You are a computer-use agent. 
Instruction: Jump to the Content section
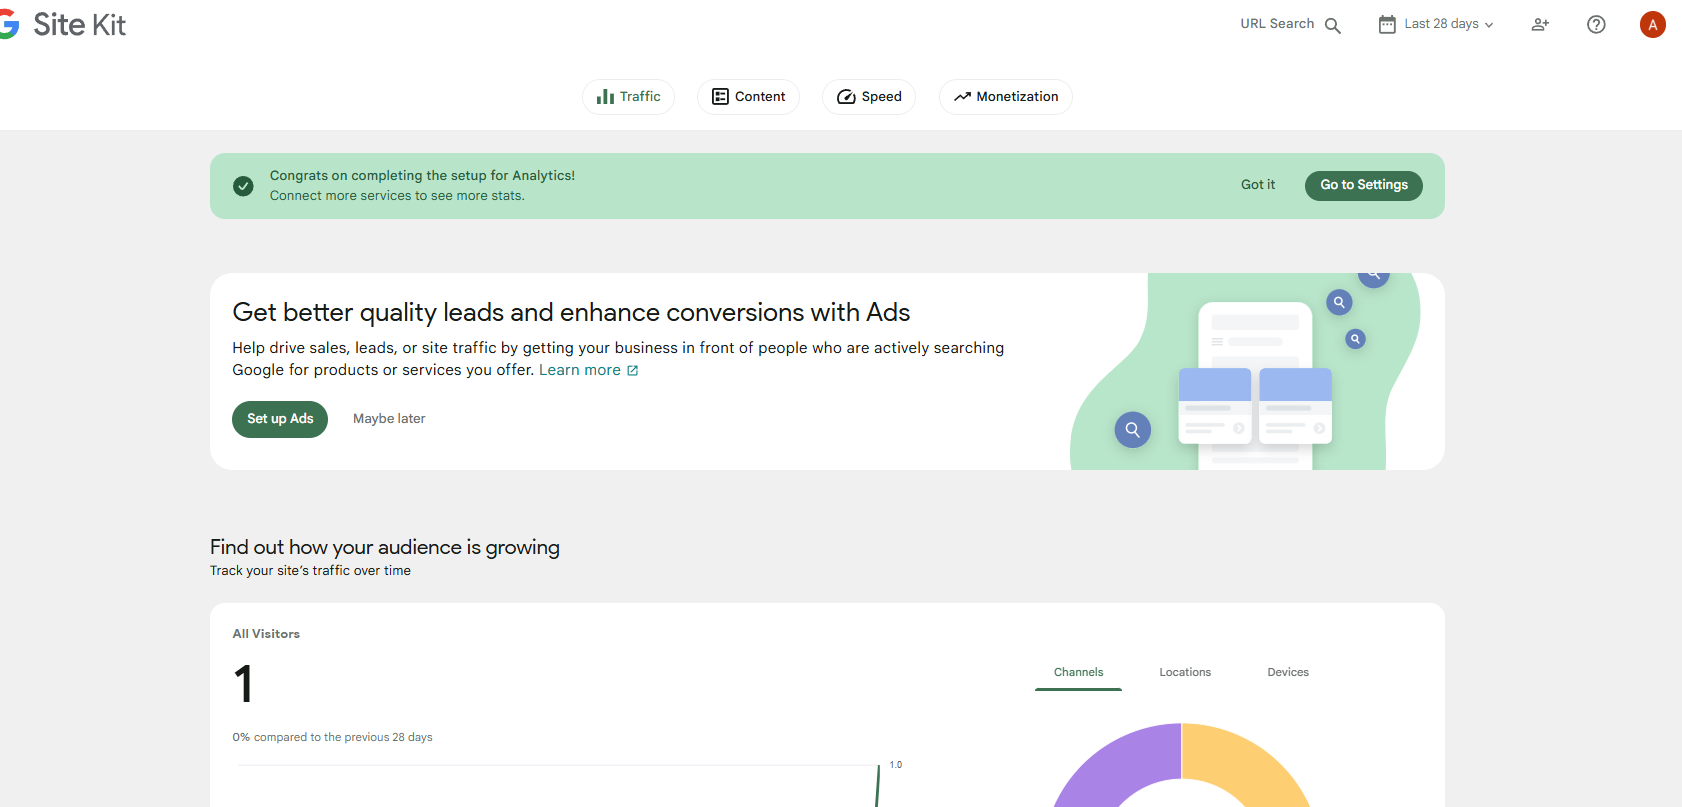pos(748,97)
